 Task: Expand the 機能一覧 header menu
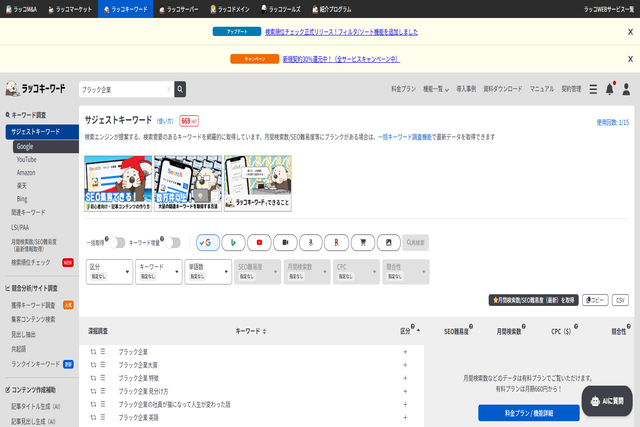[x=433, y=89]
